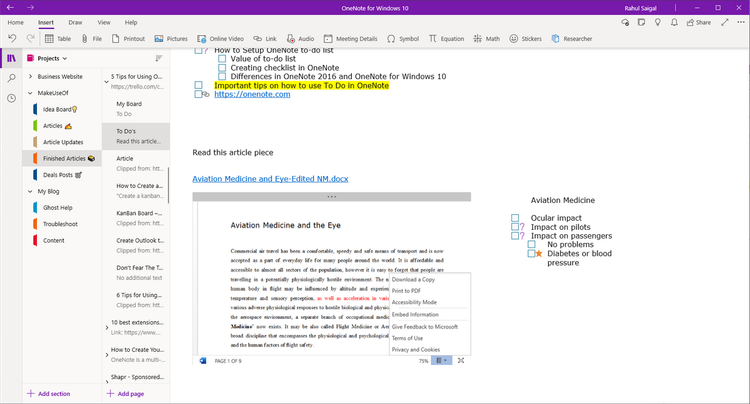Open the Finished Articles section
750x404 pixels.
pos(62,158)
